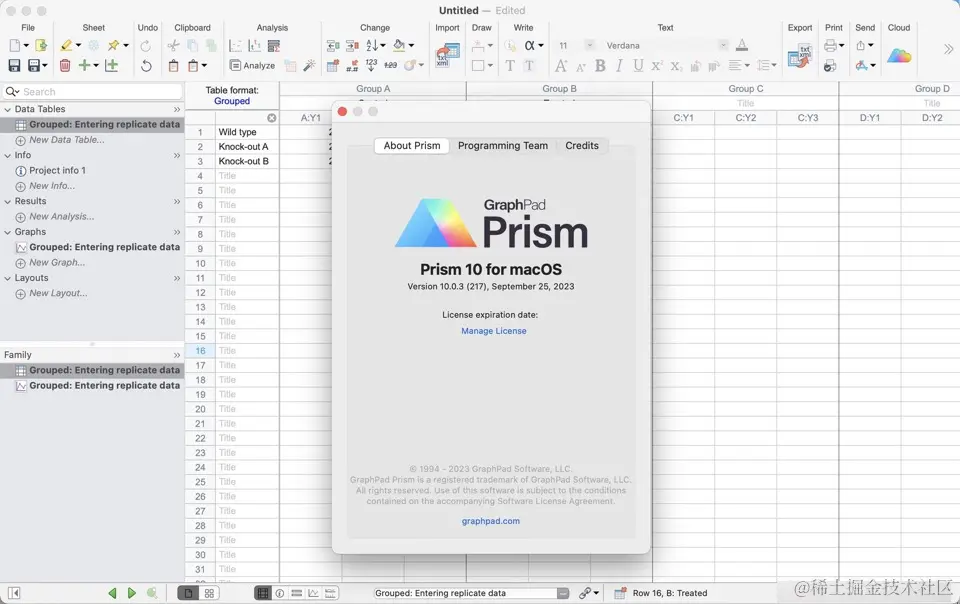The image size is (960, 604).
Task: Toggle underline formatting in the Text section
Action: 637,64
